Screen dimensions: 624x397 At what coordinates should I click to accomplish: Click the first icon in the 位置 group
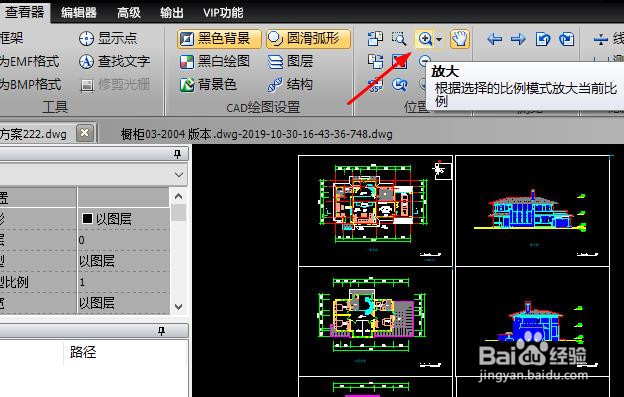click(x=375, y=39)
